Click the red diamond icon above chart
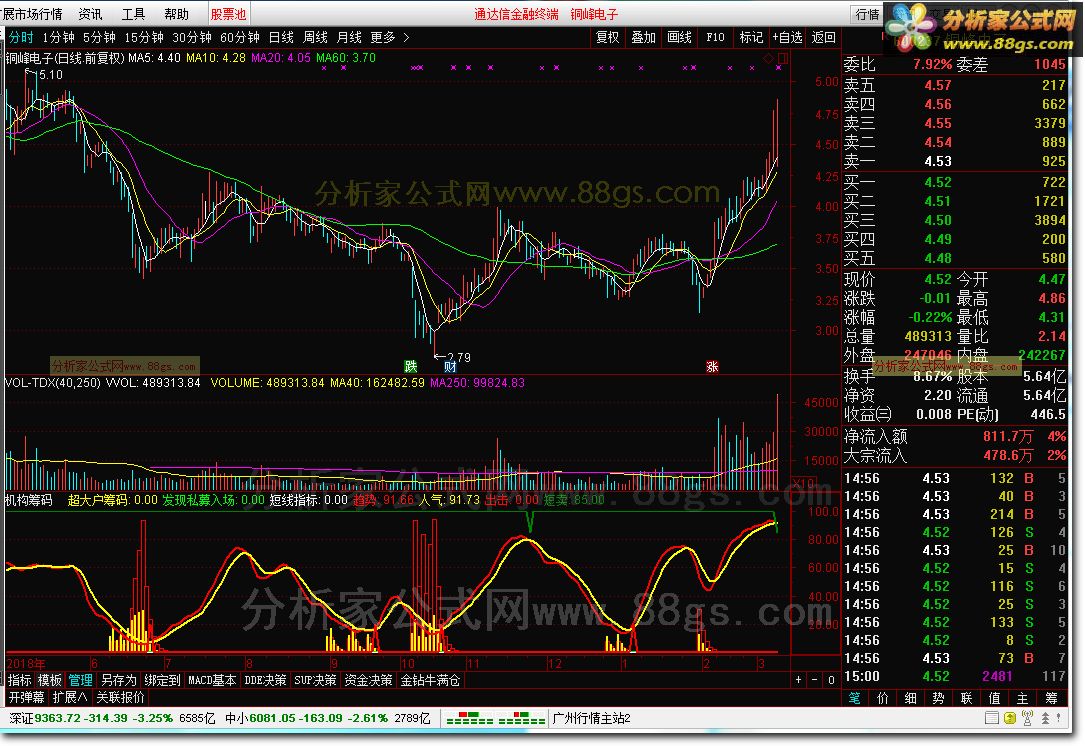The width and height of the screenshot is (1085, 746). click(768, 59)
